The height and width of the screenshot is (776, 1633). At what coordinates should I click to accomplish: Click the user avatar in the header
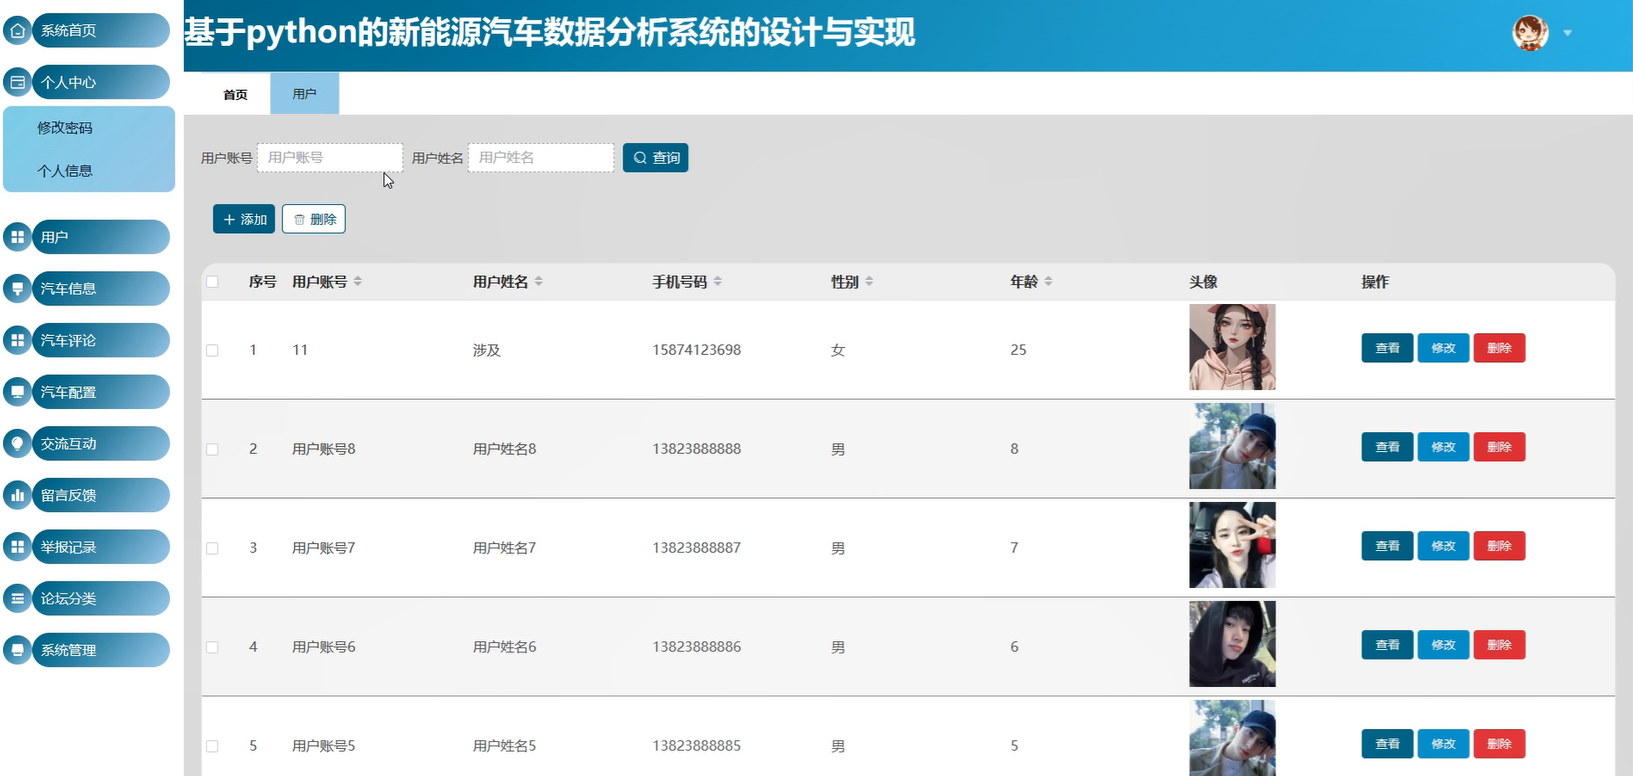(1530, 33)
